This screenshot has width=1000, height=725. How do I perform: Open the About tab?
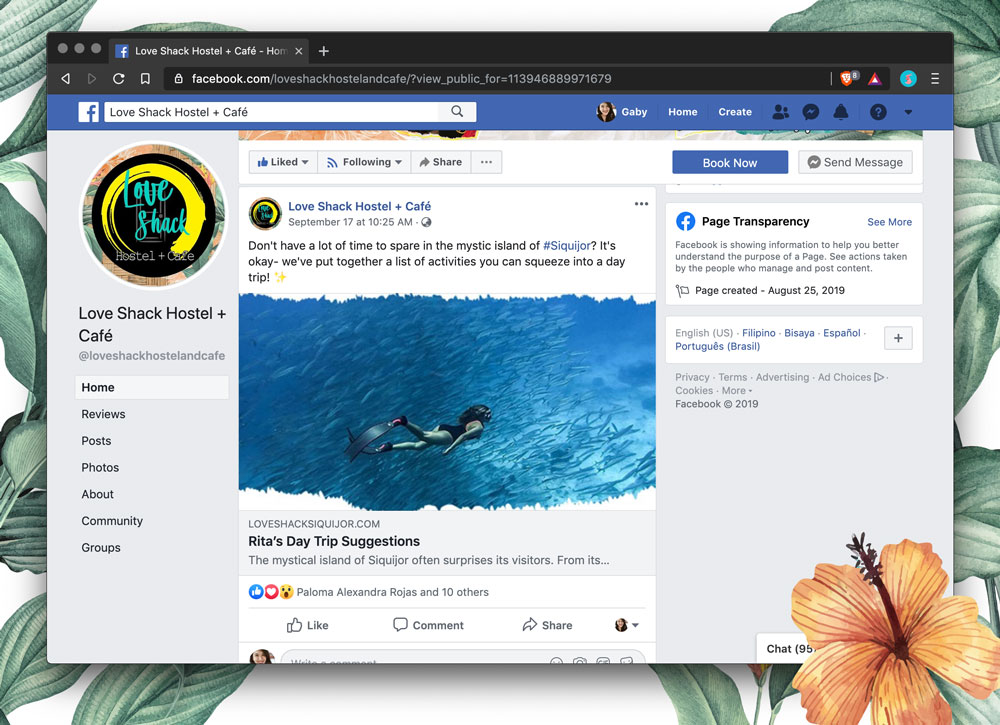coord(98,495)
